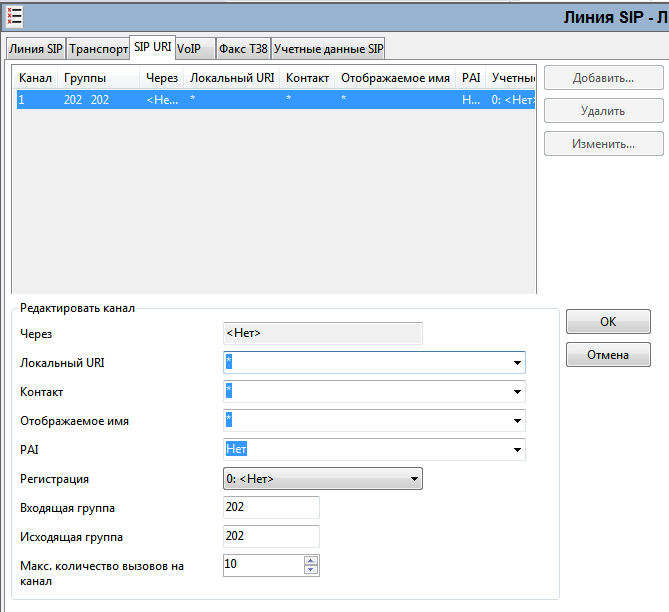669x612 pixels.
Task: Open the Транспорт tab
Action: point(99,49)
